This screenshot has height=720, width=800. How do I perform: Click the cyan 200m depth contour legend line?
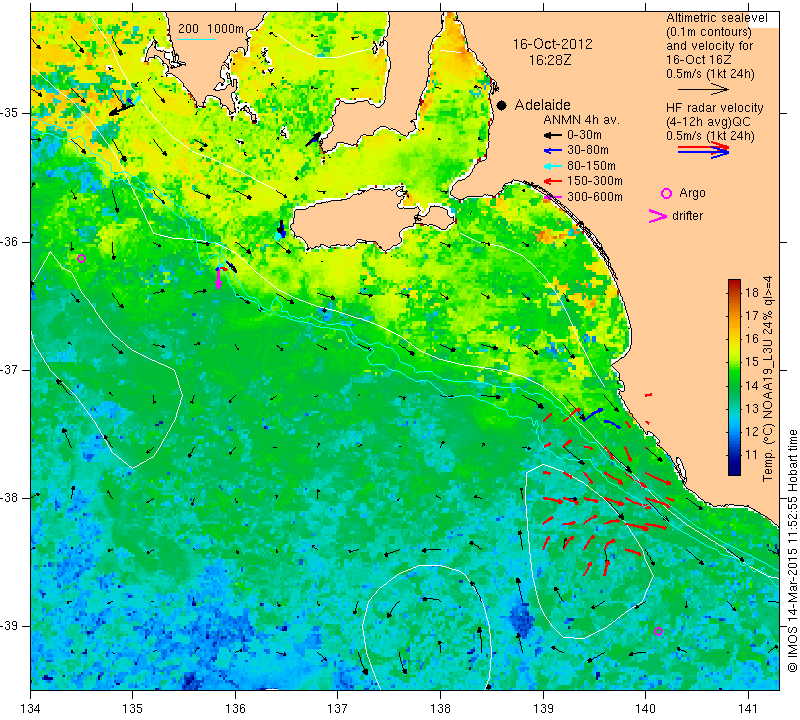197,40
